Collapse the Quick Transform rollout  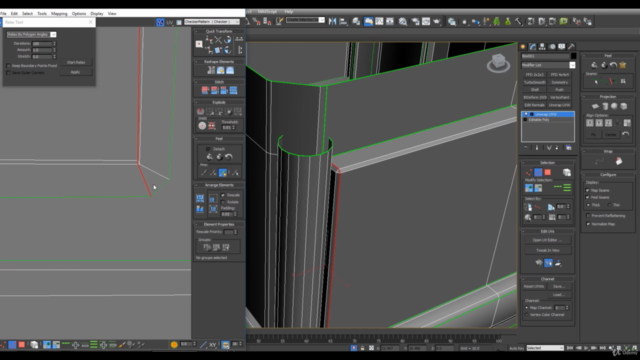click(x=196, y=31)
